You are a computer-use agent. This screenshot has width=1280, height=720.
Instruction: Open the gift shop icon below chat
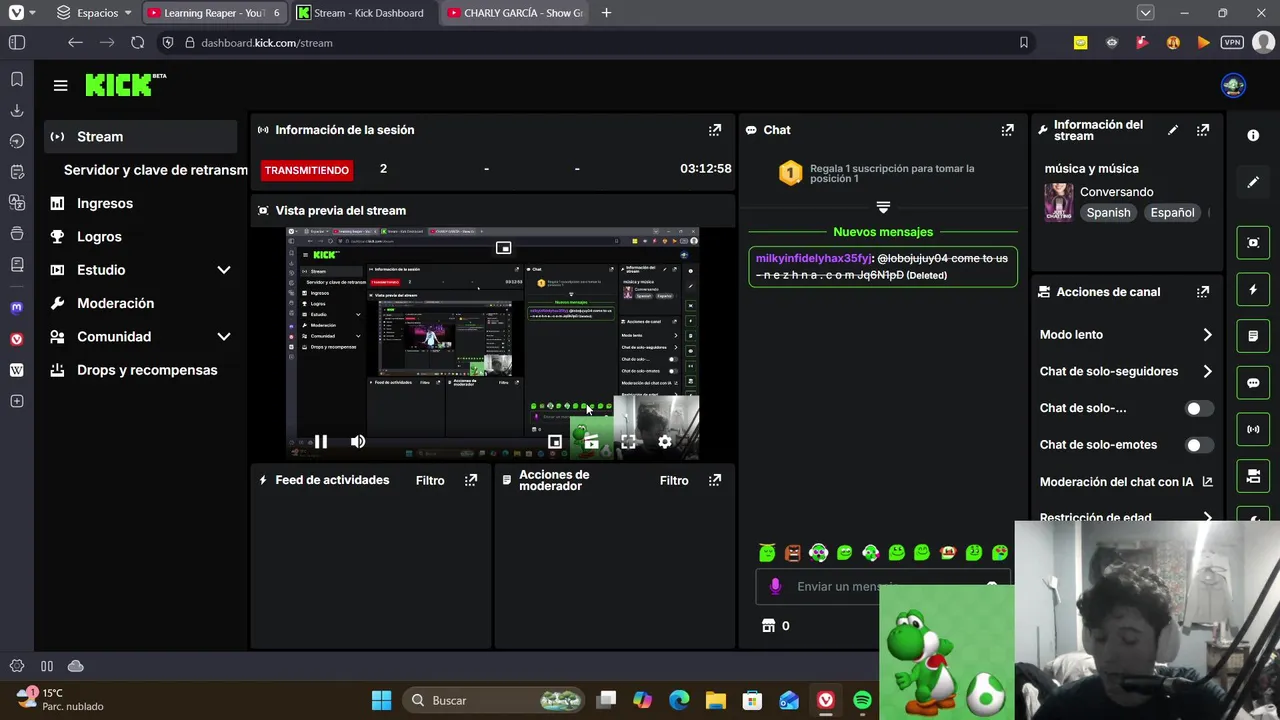(x=768, y=625)
